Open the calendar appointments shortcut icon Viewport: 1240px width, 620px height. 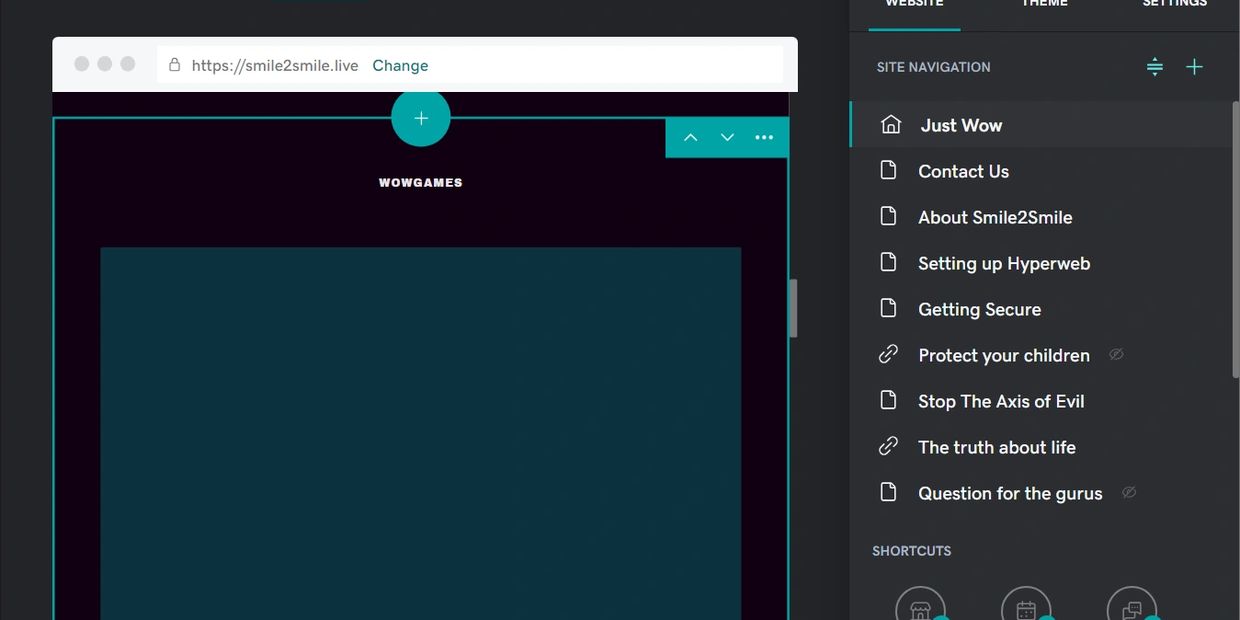(1026, 606)
